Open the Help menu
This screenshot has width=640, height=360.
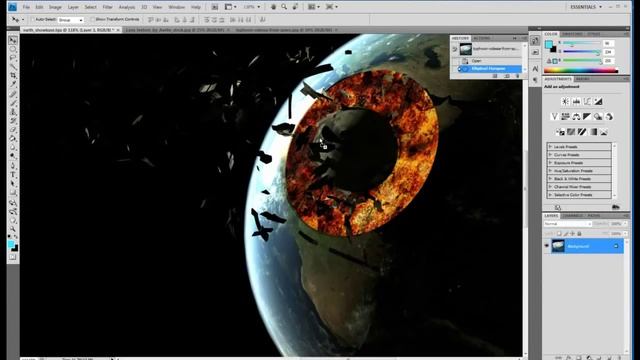pyautogui.click(x=196, y=7)
